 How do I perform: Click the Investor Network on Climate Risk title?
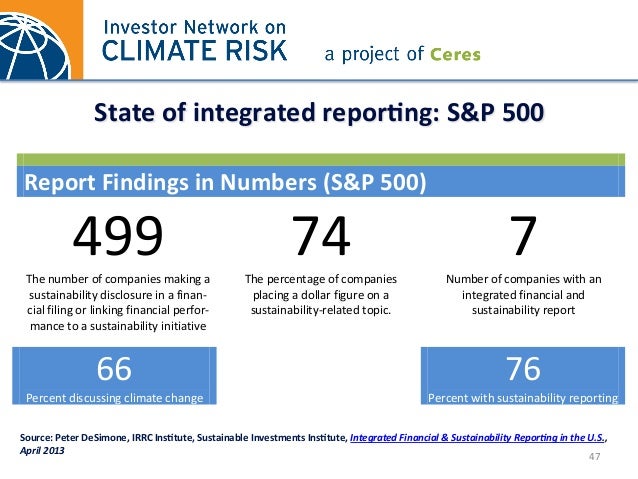[x=194, y=41]
